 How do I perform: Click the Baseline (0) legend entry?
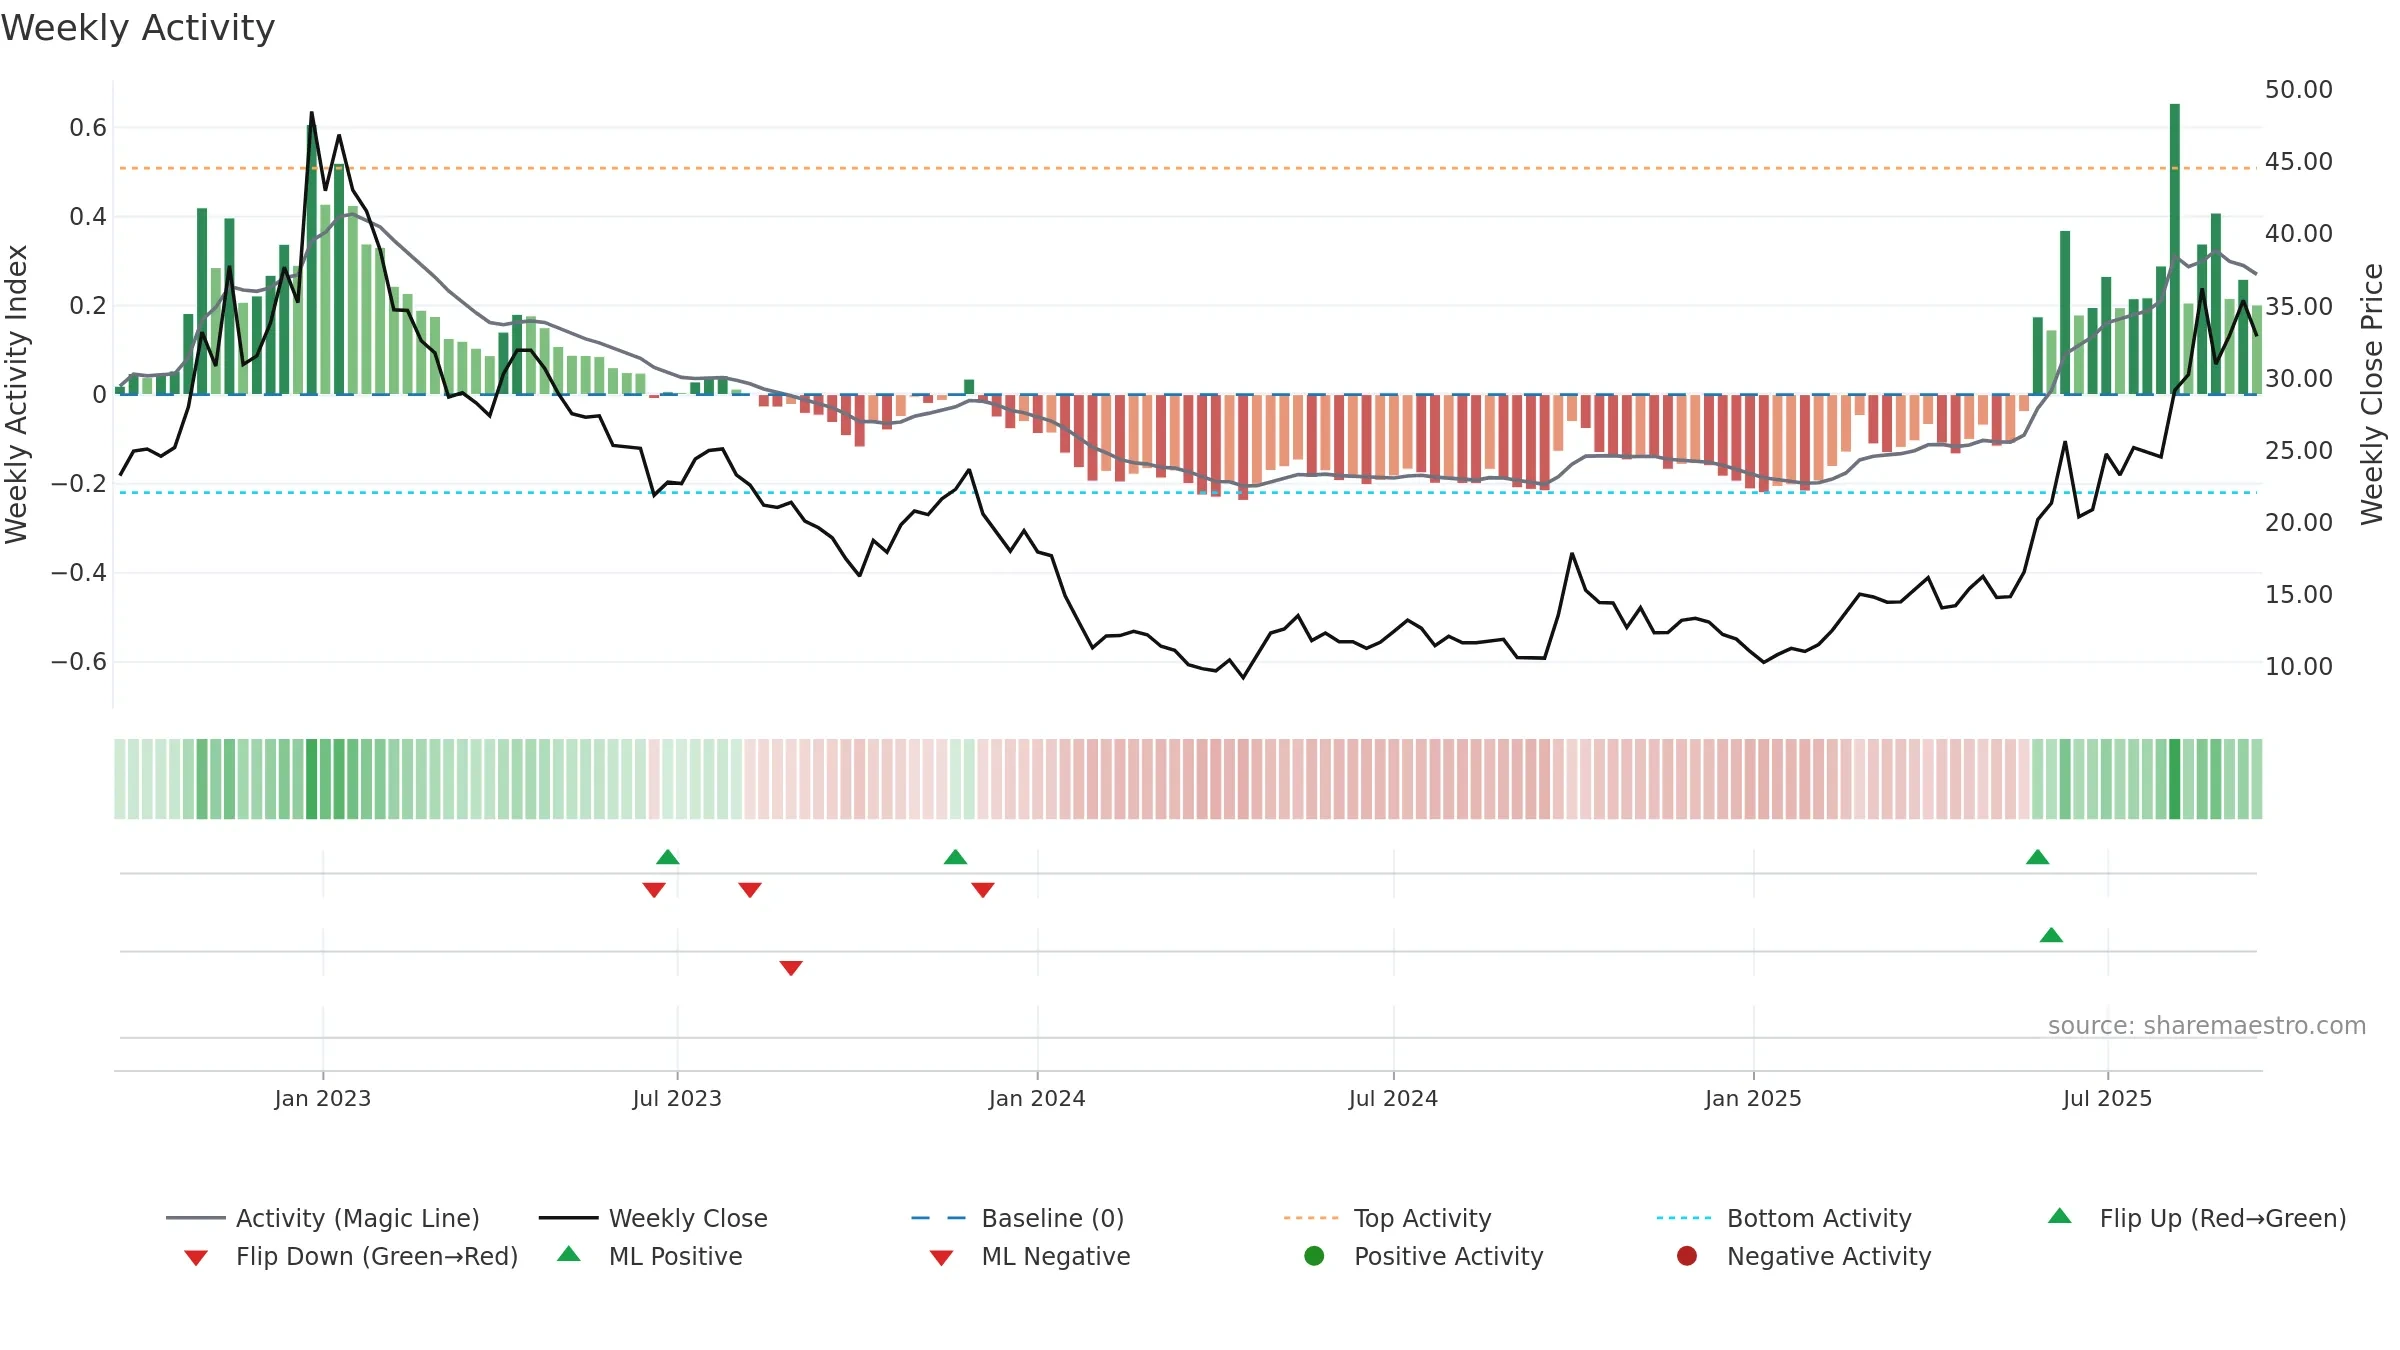coord(1018,1218)
